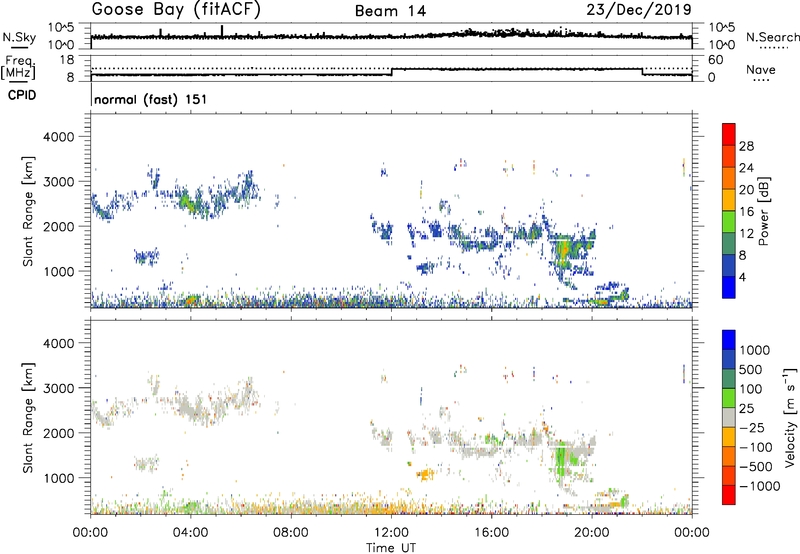Pick the 8–12 dB teal Power swatch
The height and width of the screenshot is (554, 800).
pyautogui.click(x=729, y=243)
